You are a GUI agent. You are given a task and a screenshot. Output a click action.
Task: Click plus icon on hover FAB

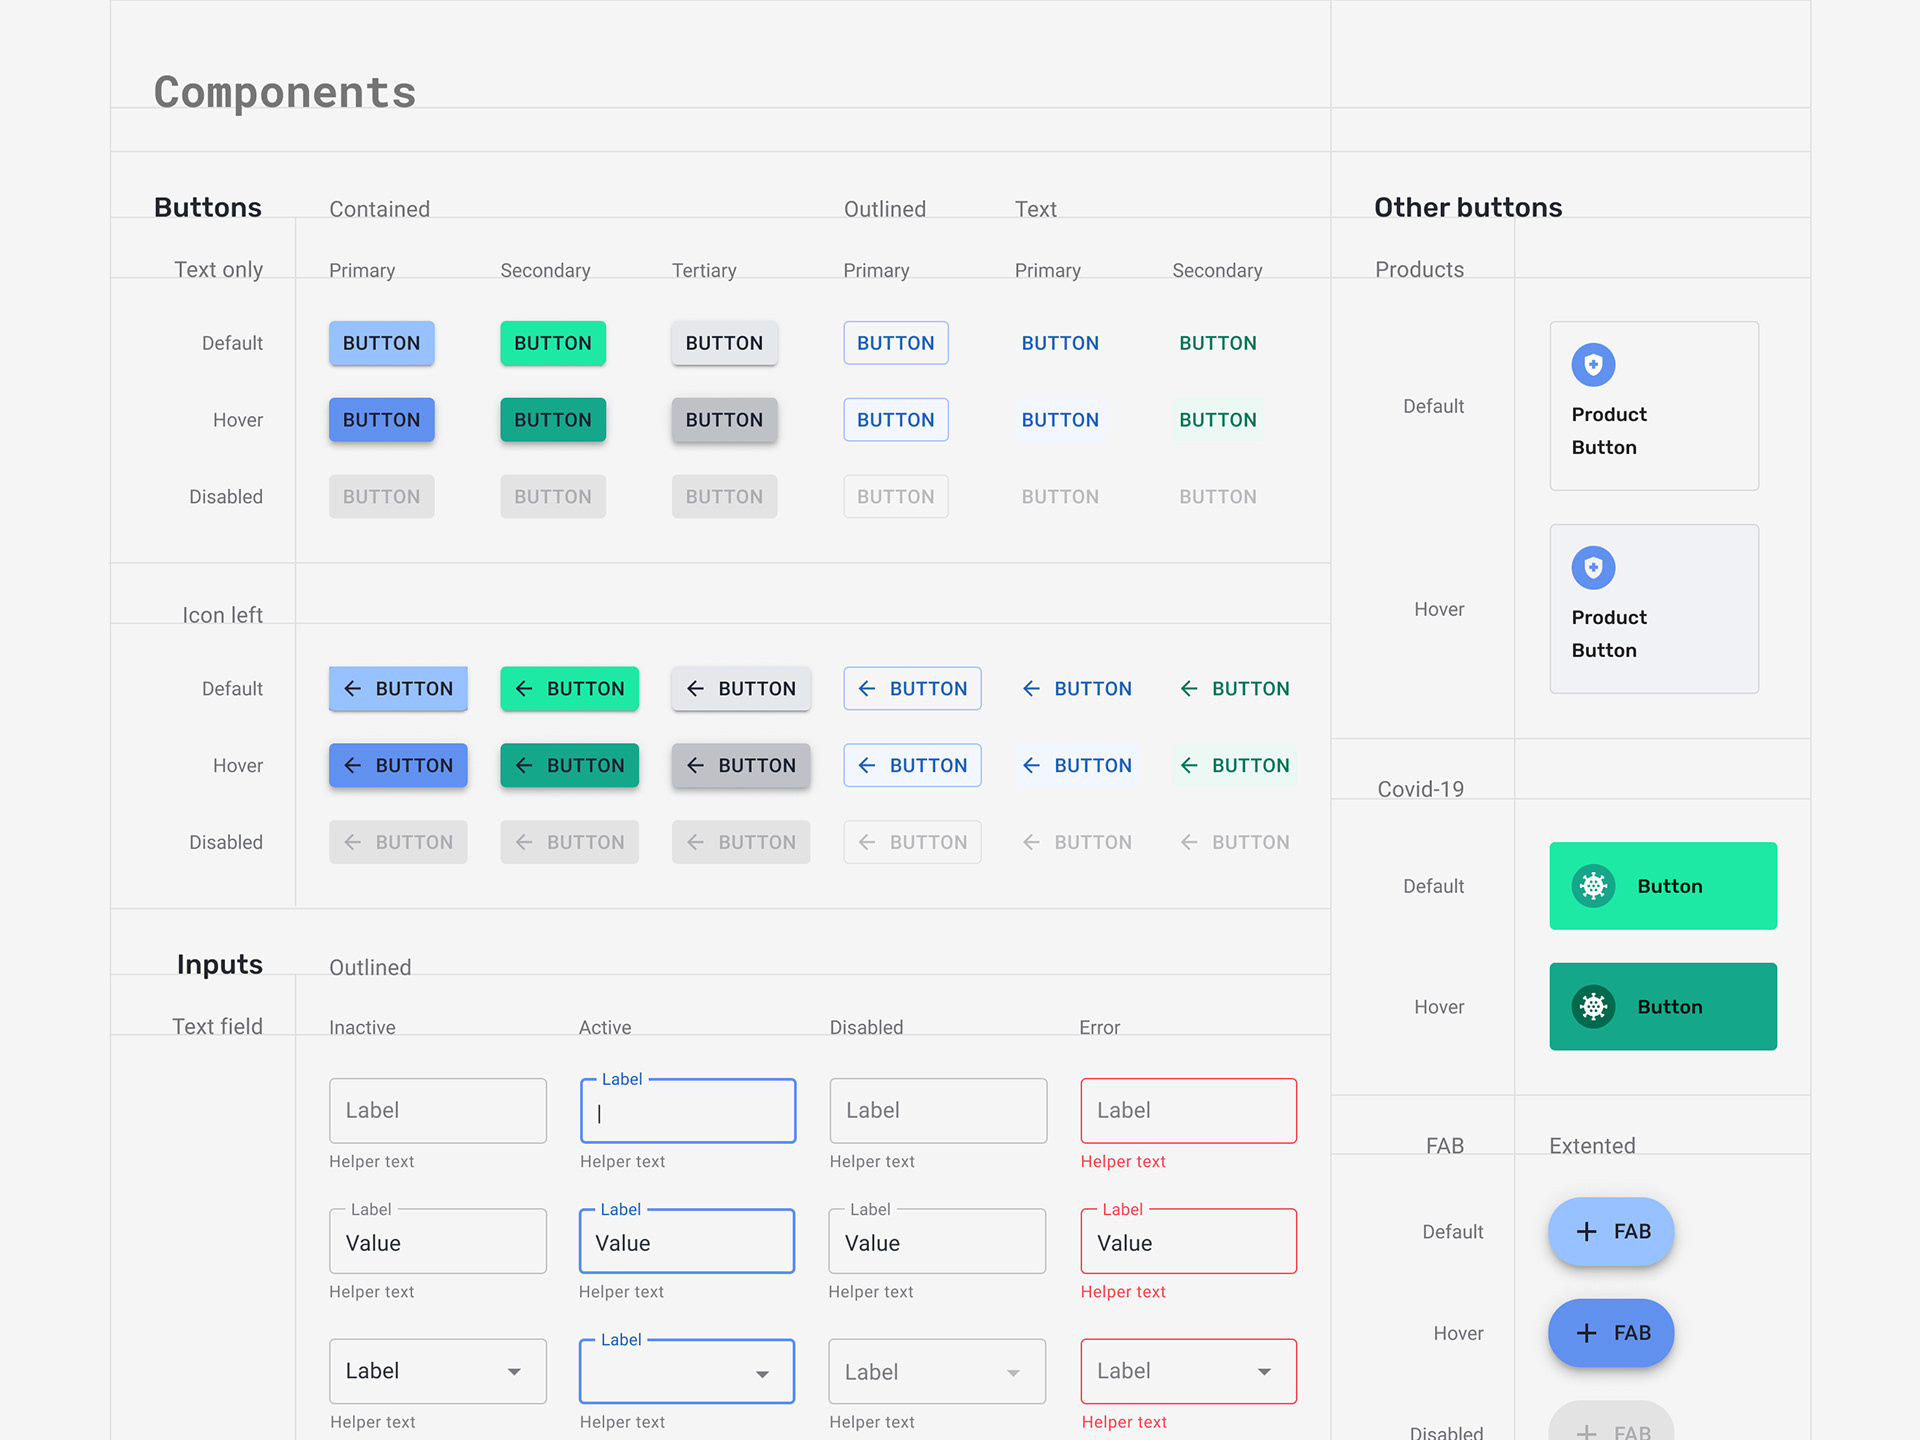pos(1586,1333)
